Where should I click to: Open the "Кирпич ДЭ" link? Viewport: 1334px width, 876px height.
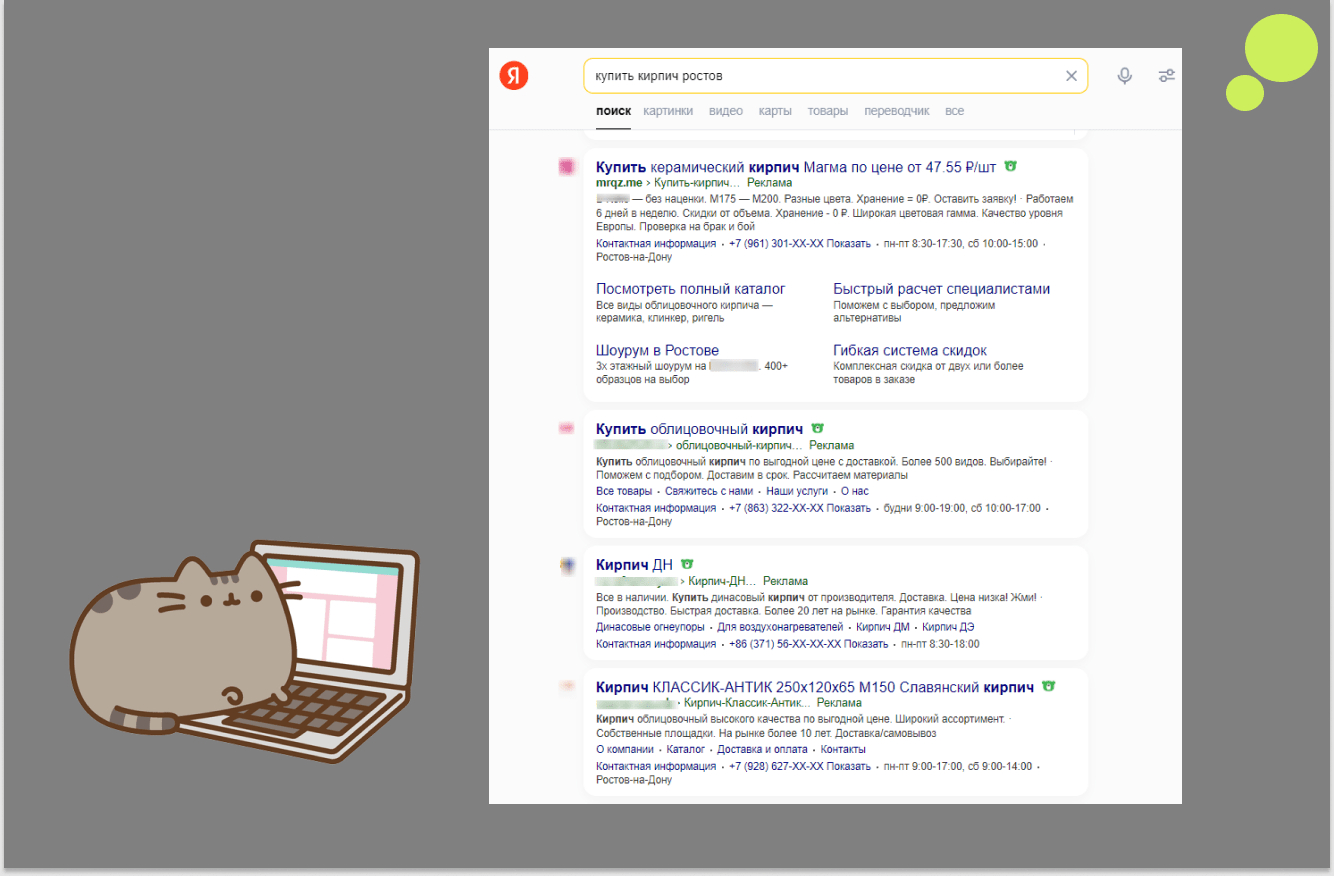(948, 627)
